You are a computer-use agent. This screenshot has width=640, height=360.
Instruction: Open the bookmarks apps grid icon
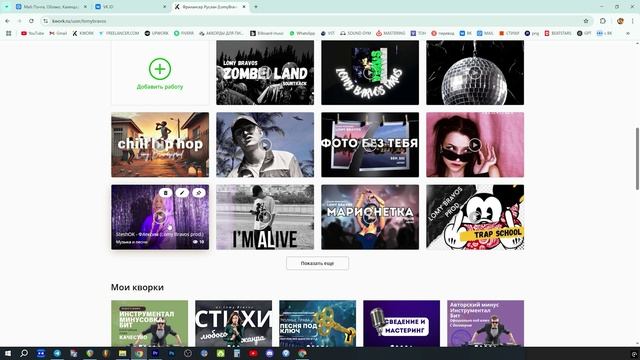9,33
